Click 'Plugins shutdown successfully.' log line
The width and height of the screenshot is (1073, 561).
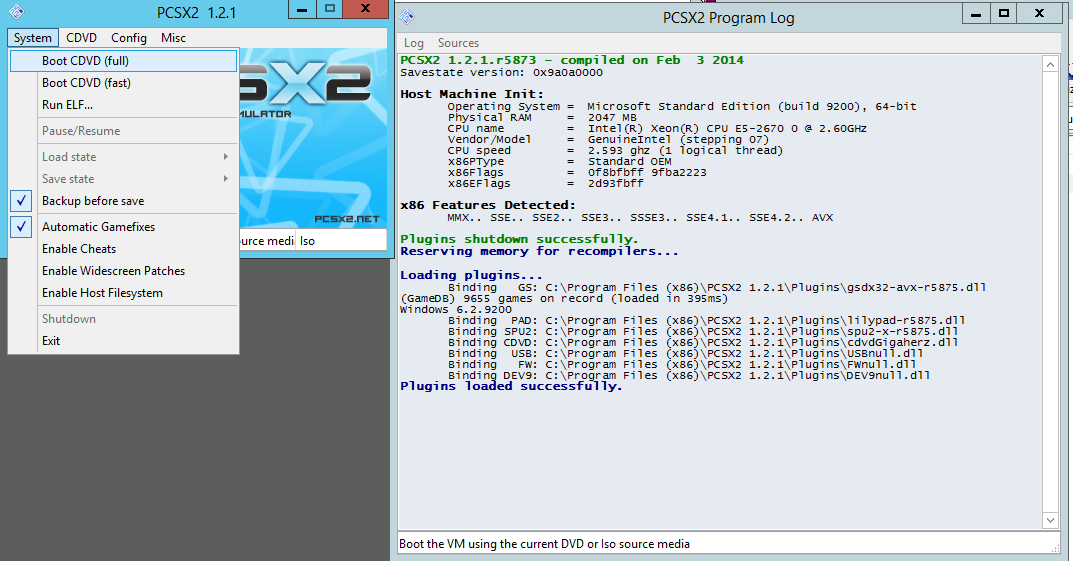click(x=519, y=239)
